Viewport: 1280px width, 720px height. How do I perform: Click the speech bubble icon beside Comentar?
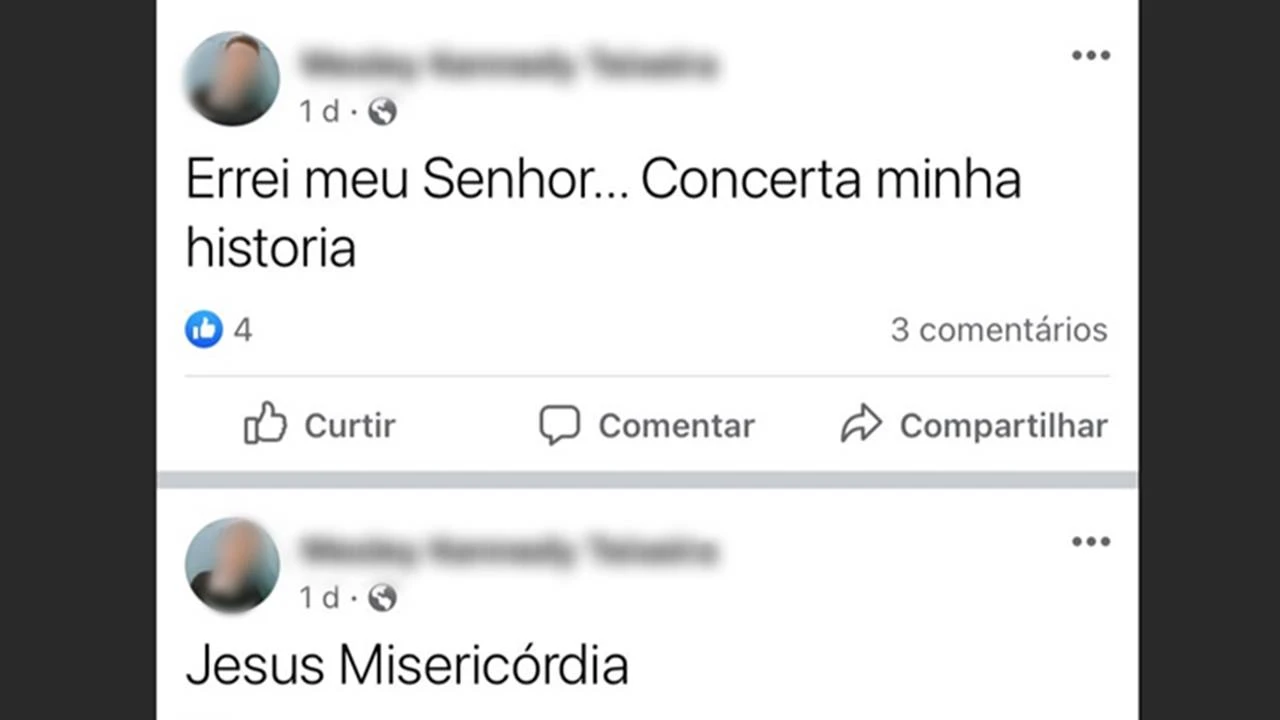[x=559, y=425]
